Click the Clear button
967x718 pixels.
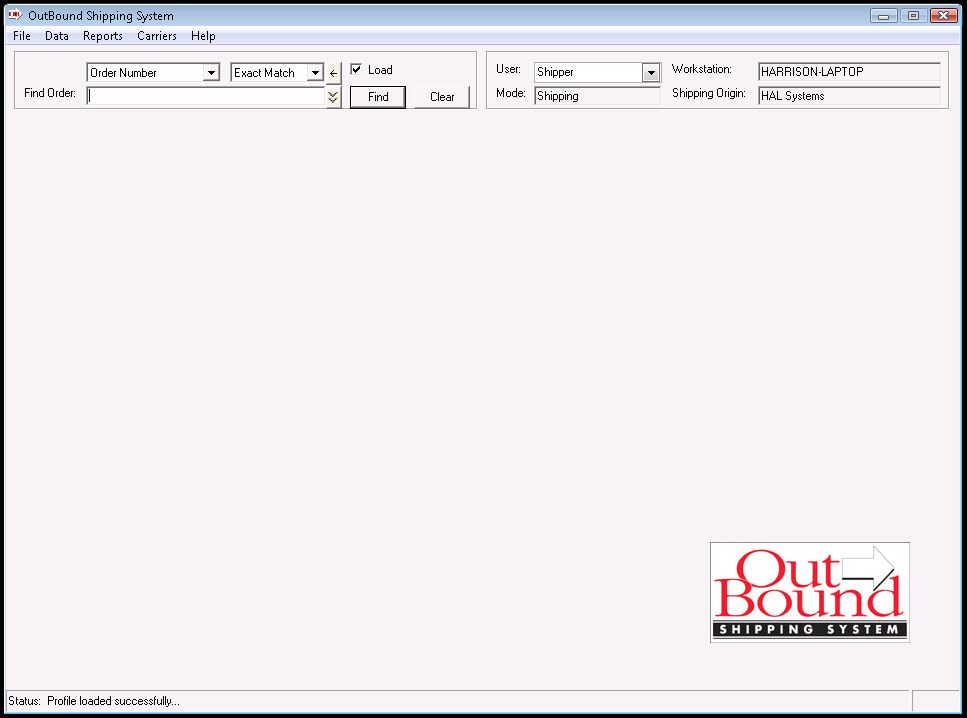[442, 96]
